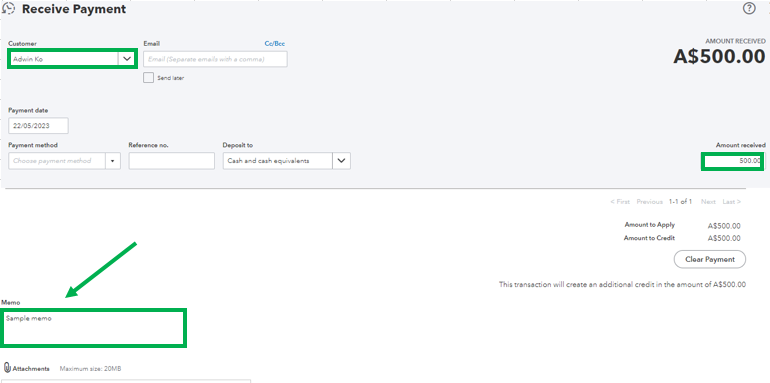
Task: Click the Receive Payment title
Action: coord(74,9)
